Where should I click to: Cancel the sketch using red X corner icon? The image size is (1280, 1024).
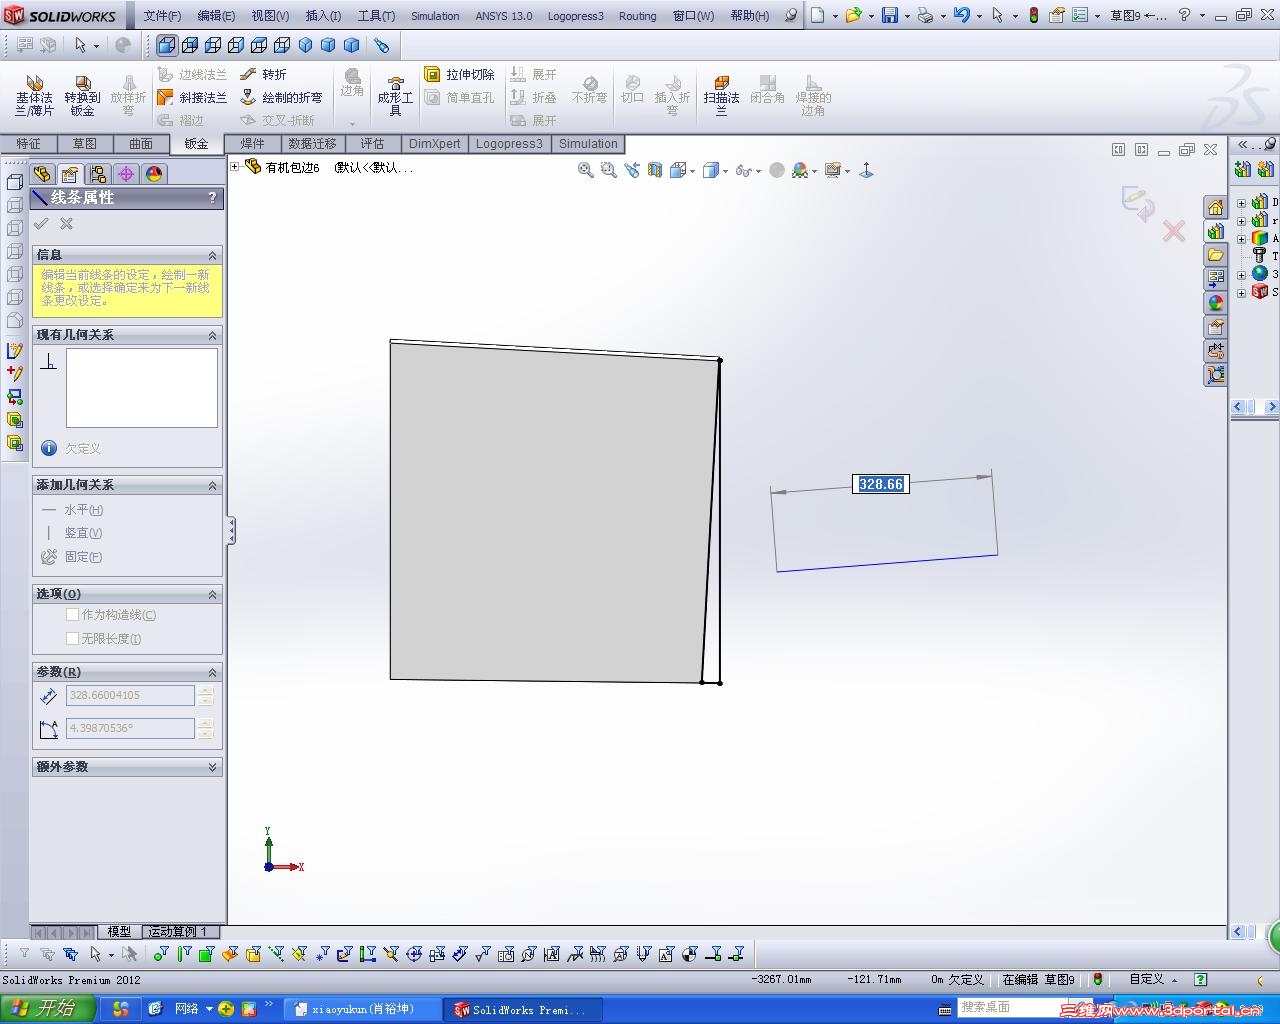click(x=1174, y=232)
